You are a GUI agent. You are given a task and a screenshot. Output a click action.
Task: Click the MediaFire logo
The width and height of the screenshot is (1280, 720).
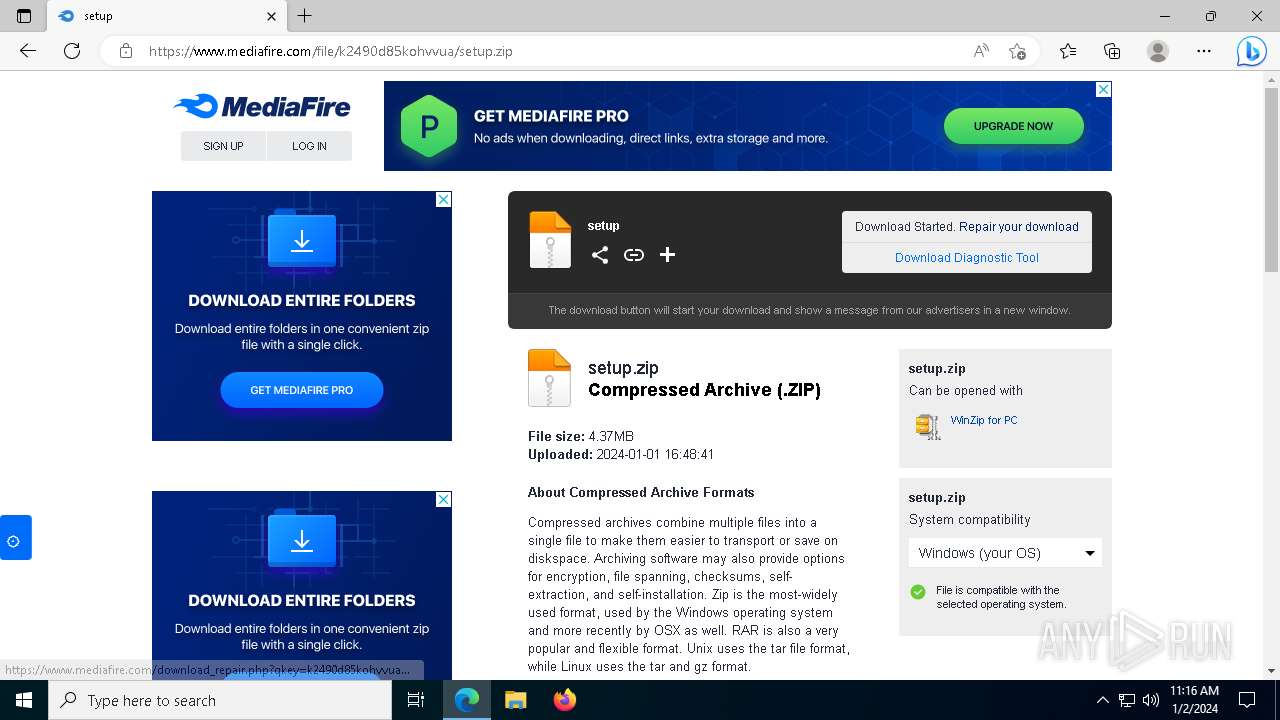(x=262, y=106)
